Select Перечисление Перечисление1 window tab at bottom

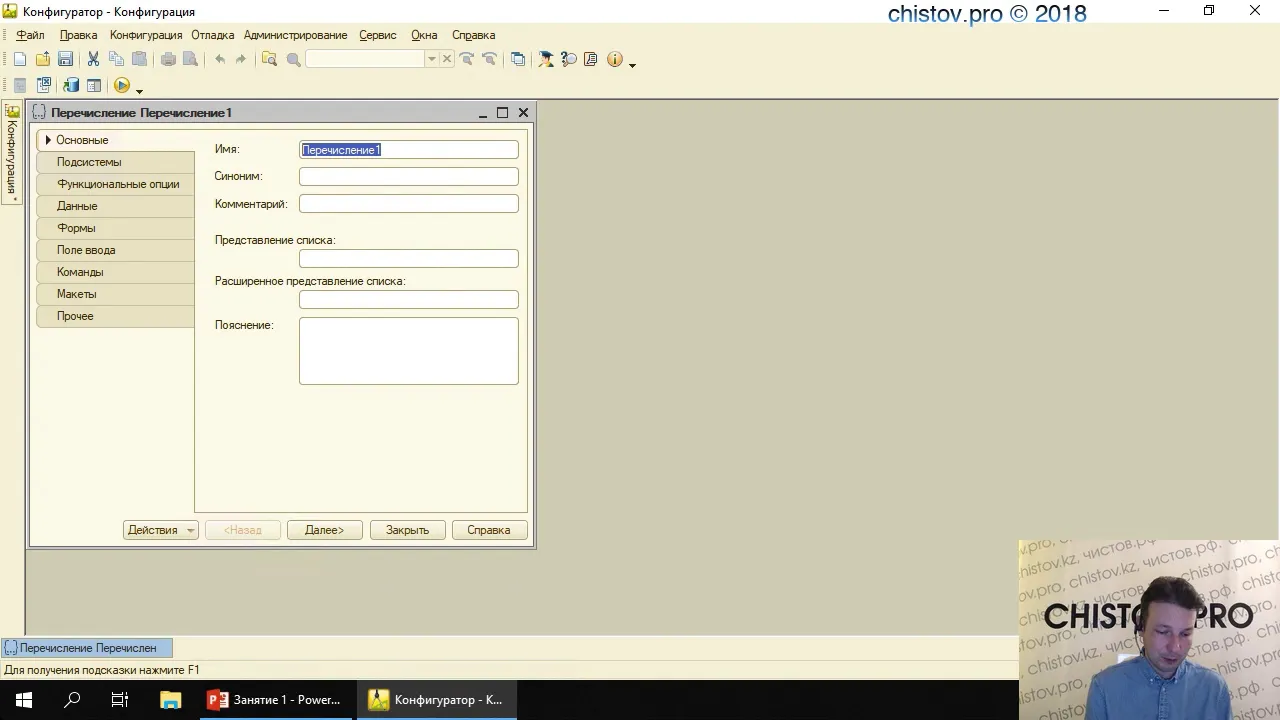click(87, 648)
